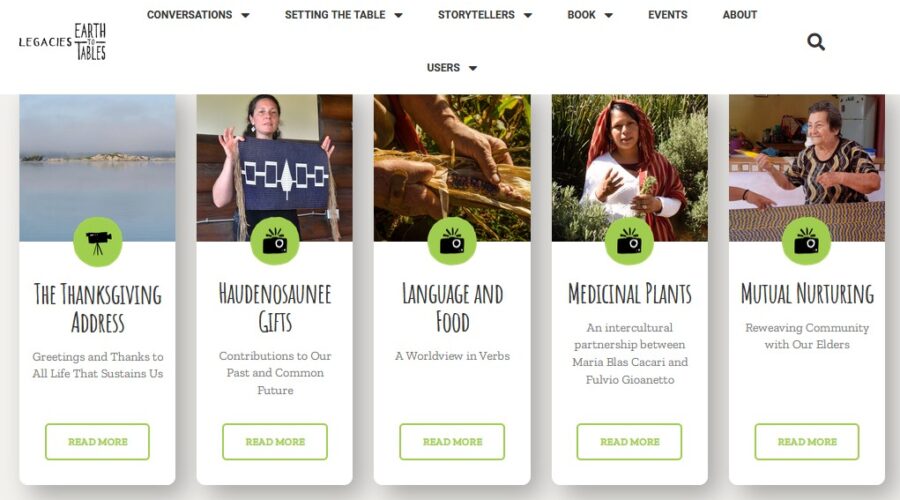Click photo camera icon on Language and Food card
Viewport: 900px width, 500px height.
[452, 242]
